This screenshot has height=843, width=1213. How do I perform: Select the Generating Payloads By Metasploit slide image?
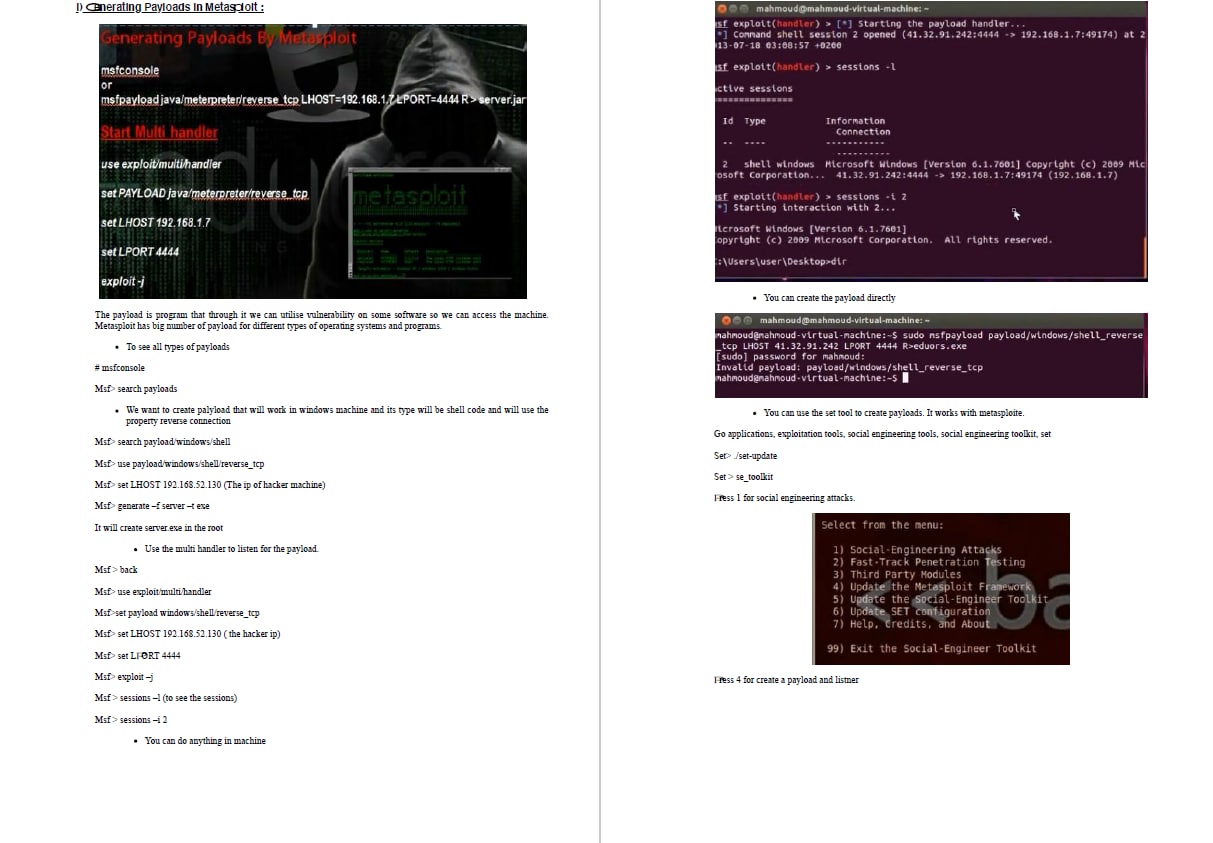(x=313, y=161)
